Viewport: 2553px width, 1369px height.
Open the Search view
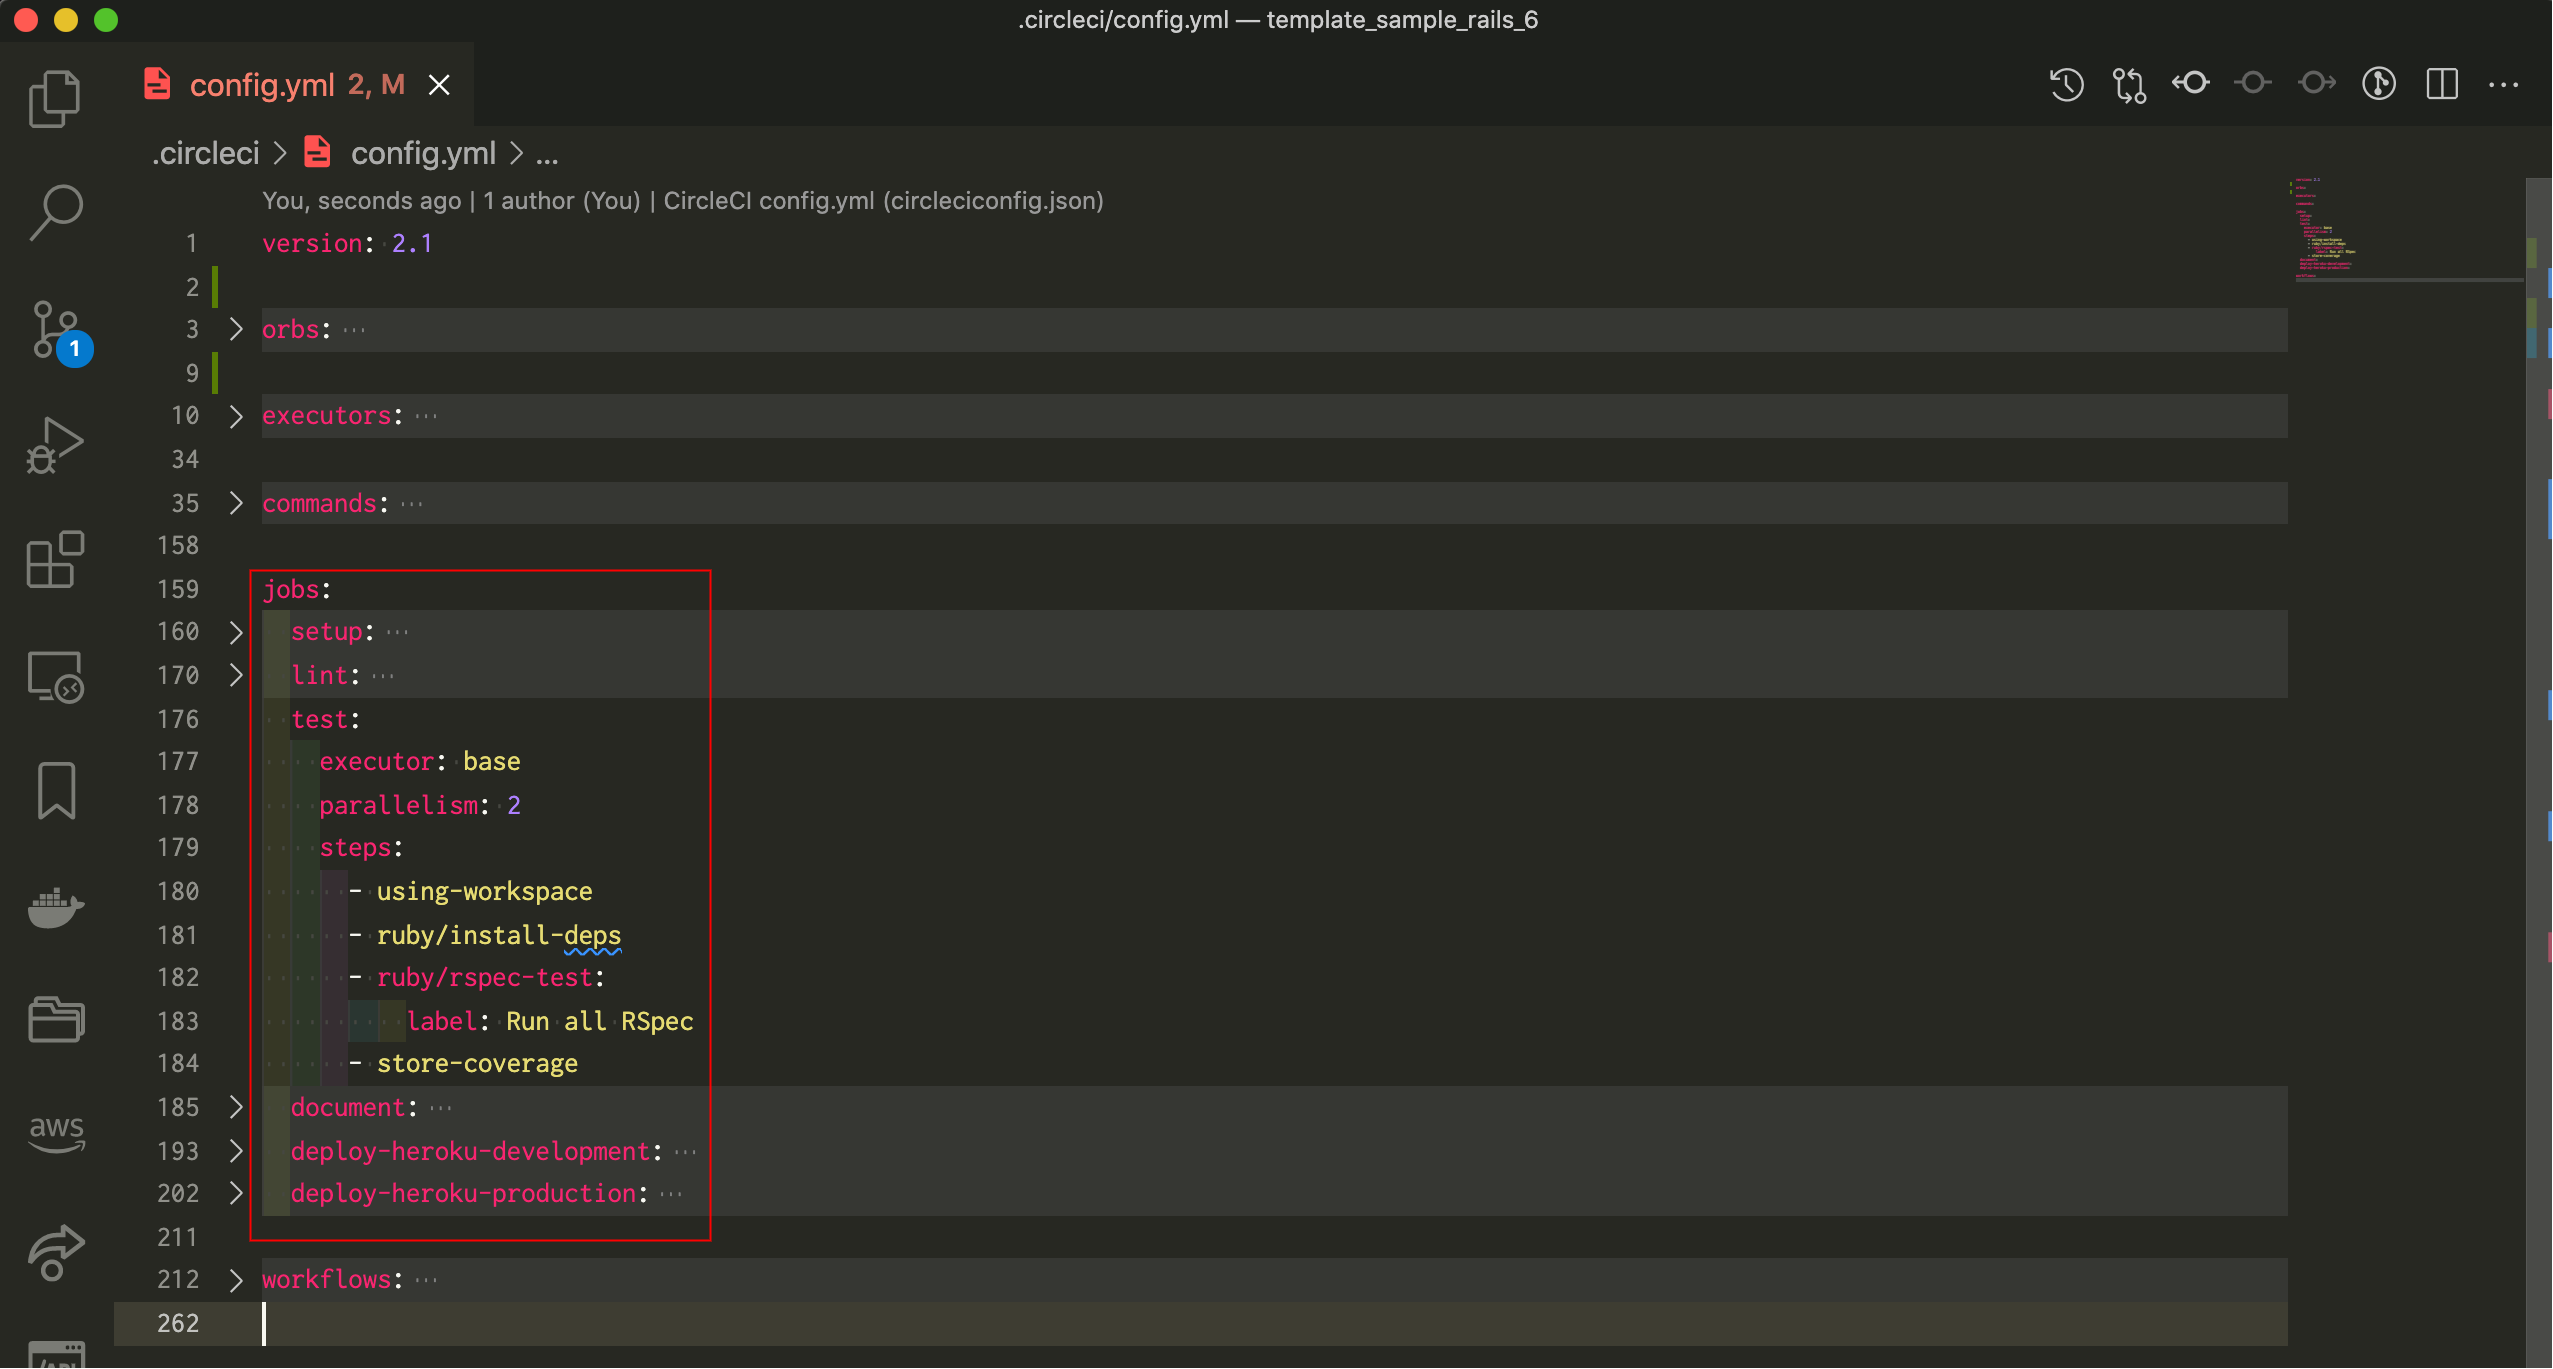point(55,212)
